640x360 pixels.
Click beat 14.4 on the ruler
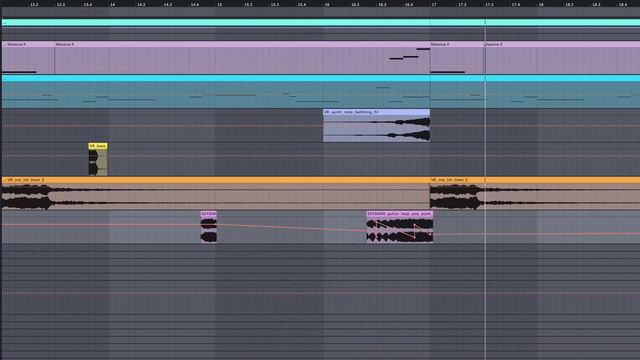click(195, 4)
